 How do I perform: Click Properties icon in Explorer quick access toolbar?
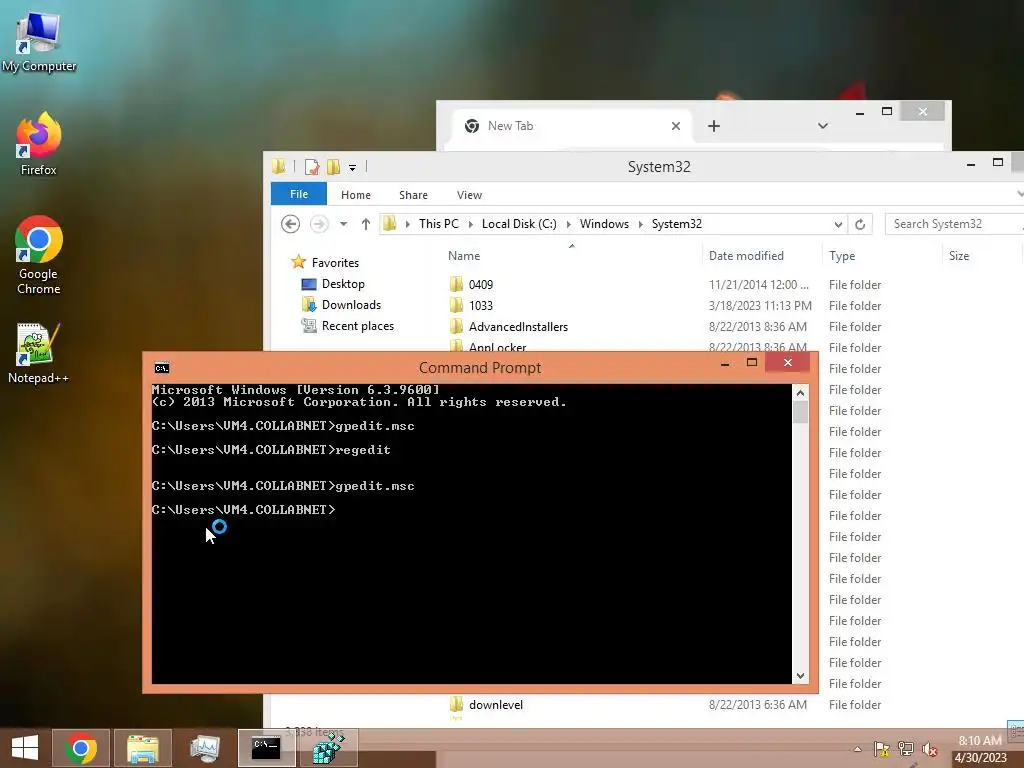312,167
